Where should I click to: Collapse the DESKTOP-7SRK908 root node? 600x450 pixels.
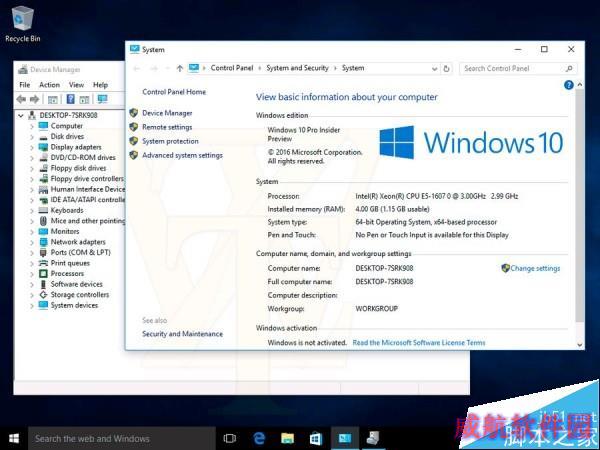(x=21, y=115)
